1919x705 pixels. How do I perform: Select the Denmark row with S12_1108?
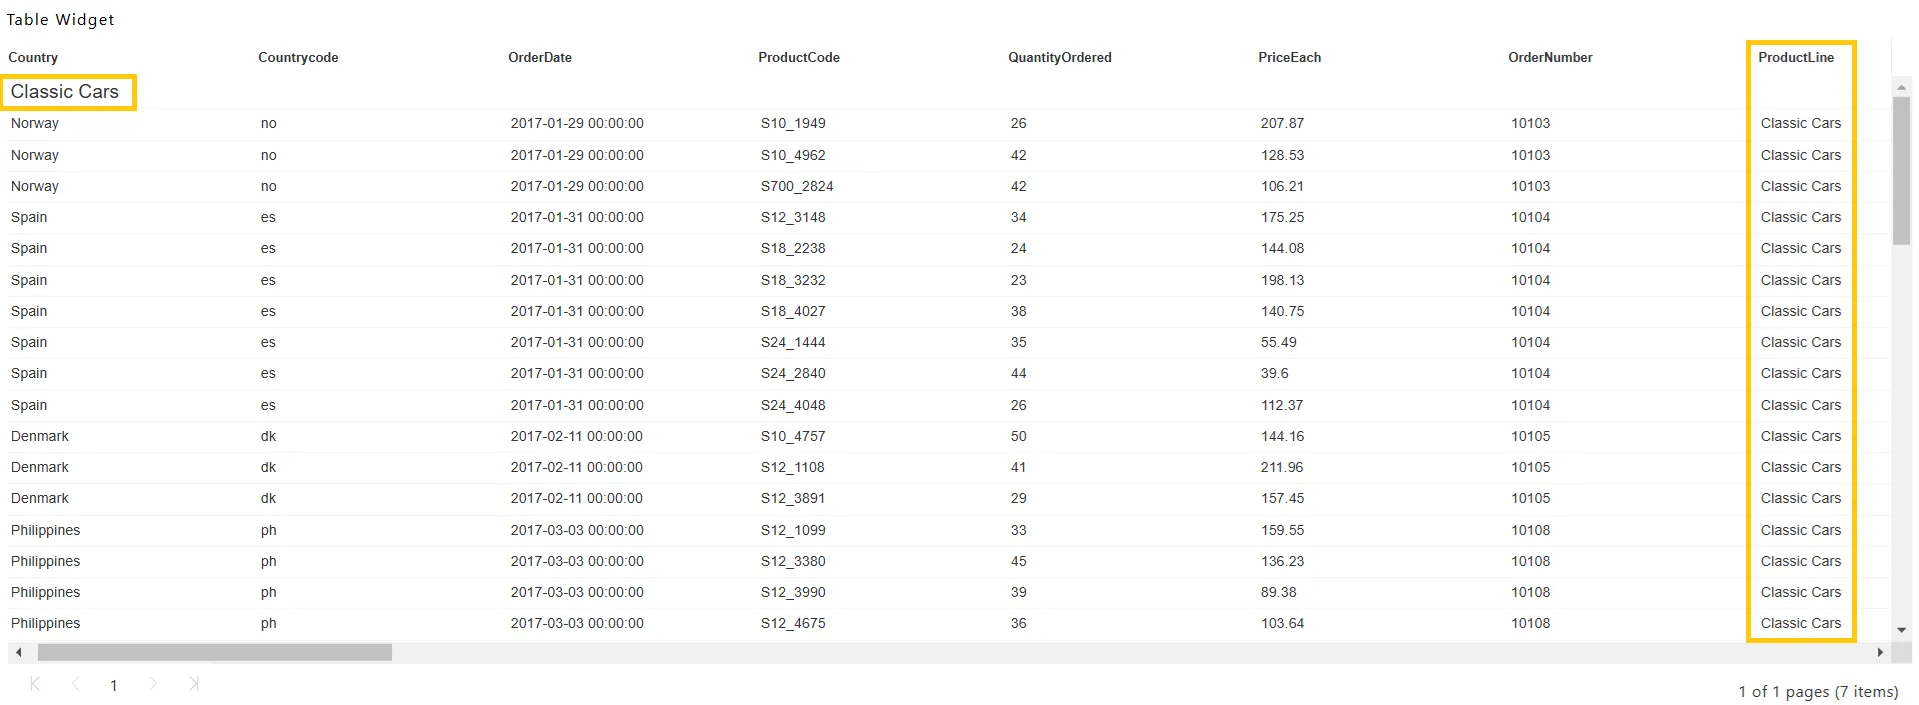[948, 467]
